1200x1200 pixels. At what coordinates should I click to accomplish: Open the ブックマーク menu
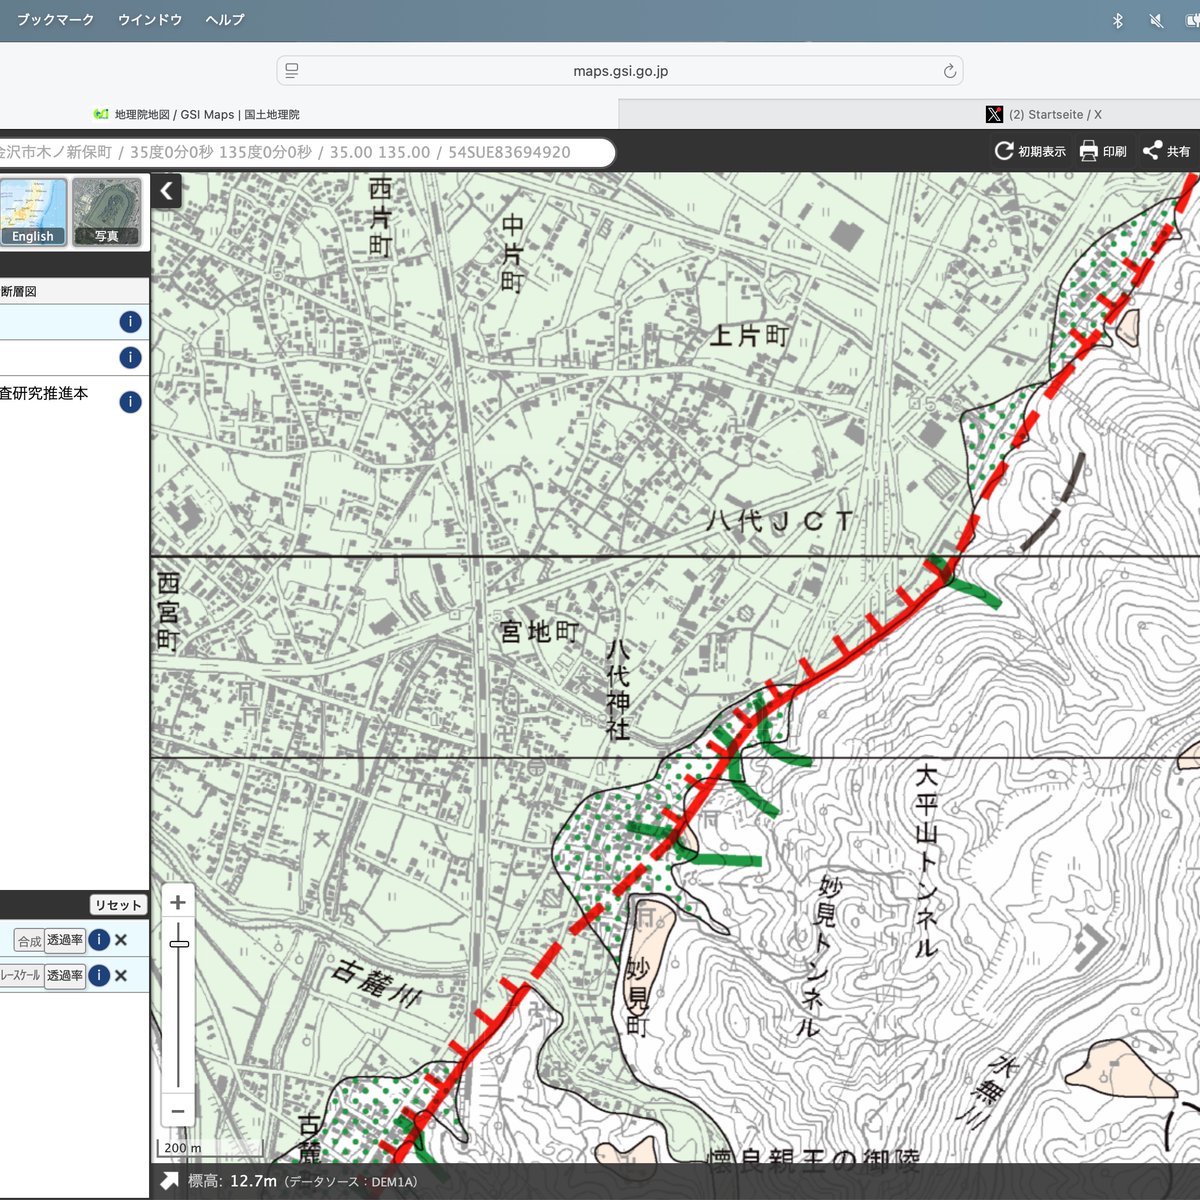coord(55,19)
